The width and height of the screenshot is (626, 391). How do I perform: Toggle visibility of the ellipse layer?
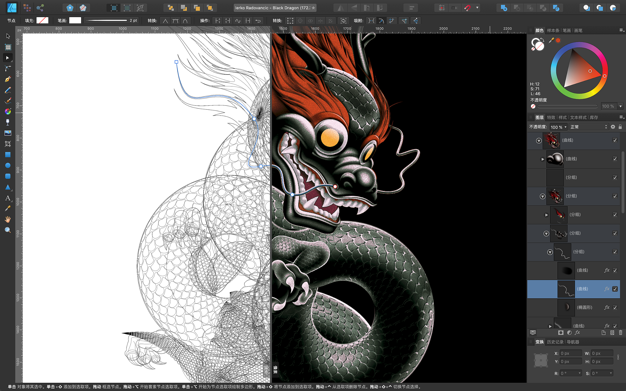click(615, 307)
